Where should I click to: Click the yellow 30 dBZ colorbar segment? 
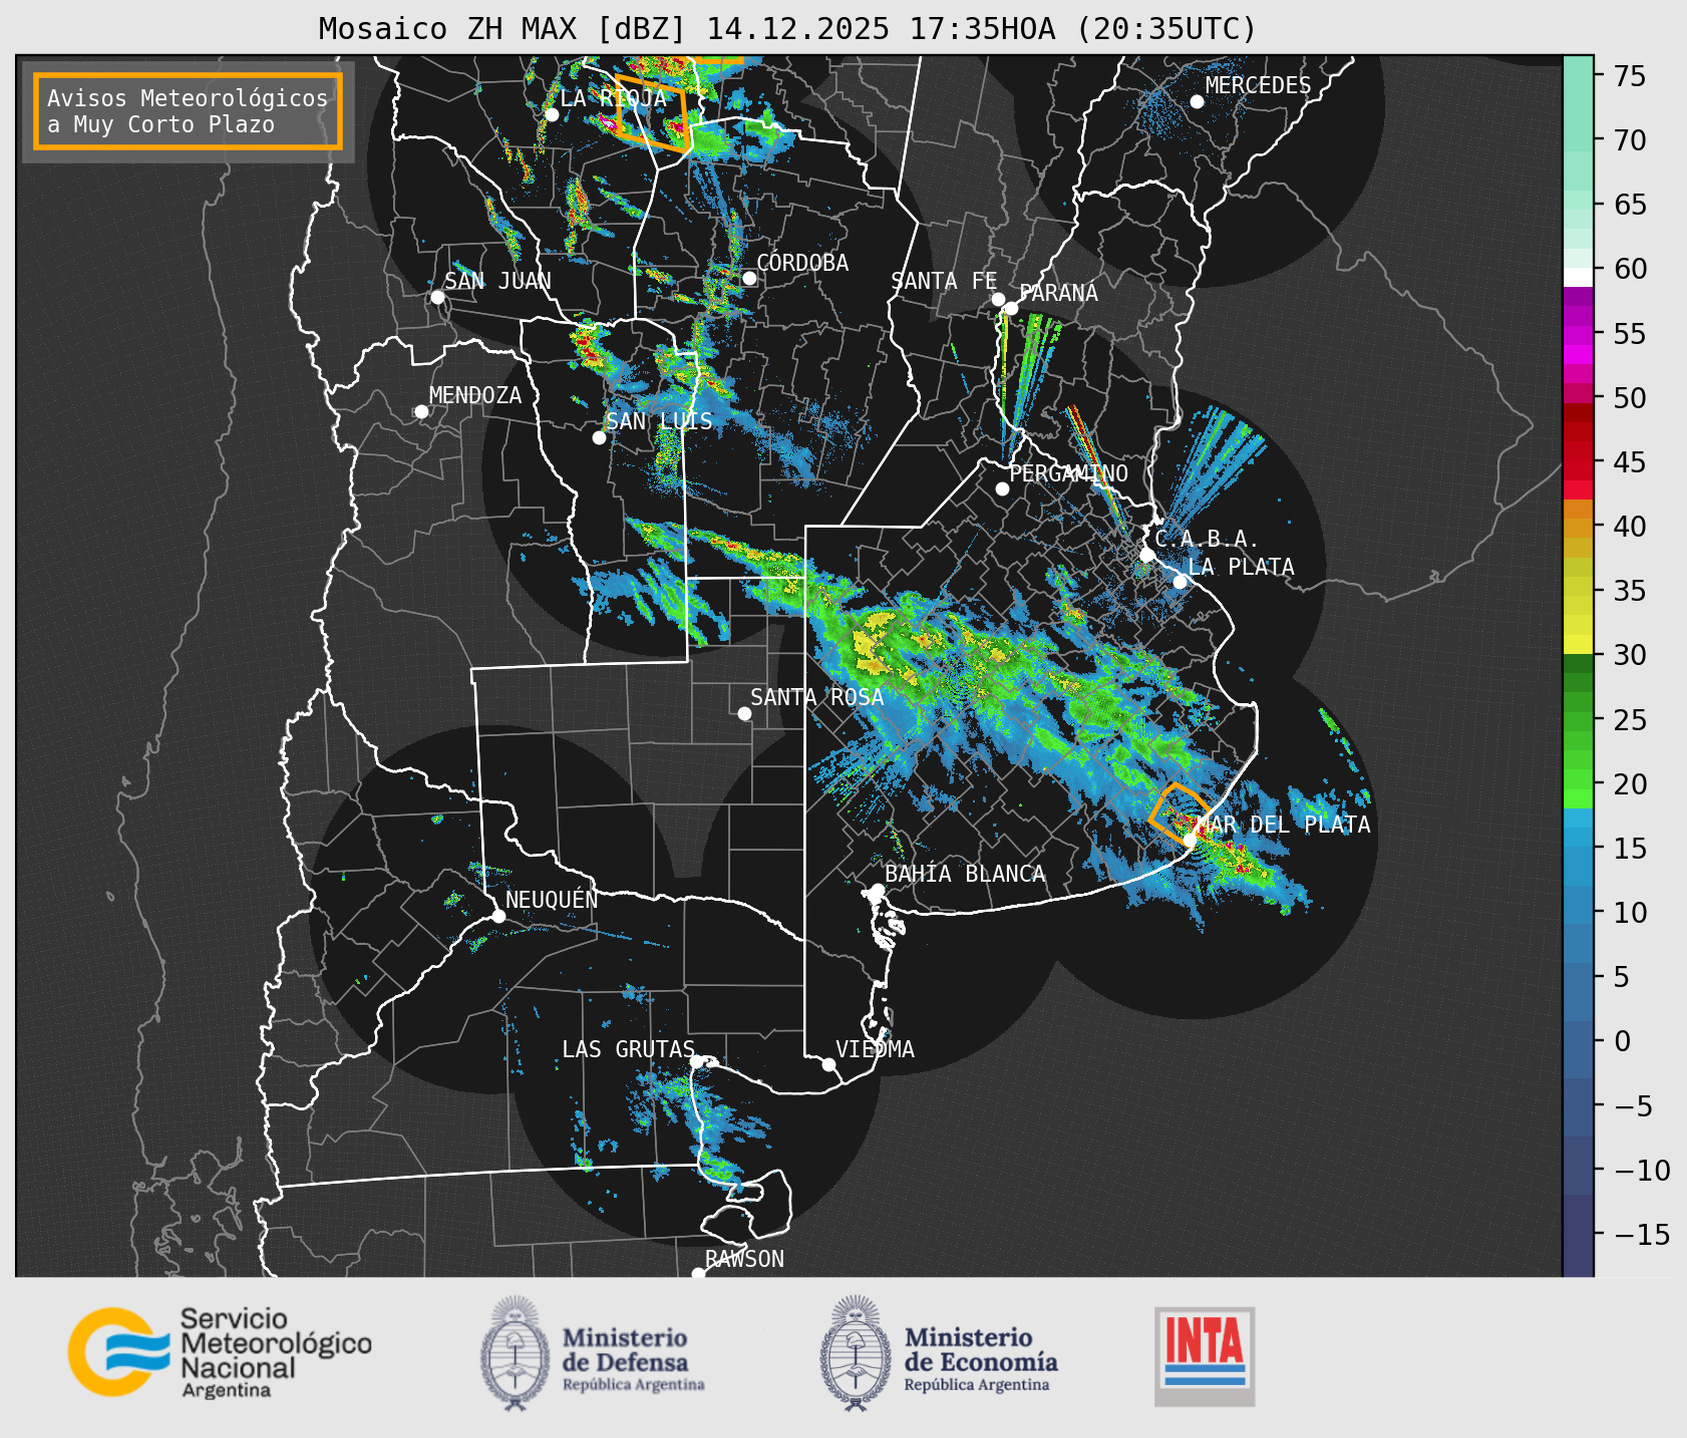pos(1577,645)
